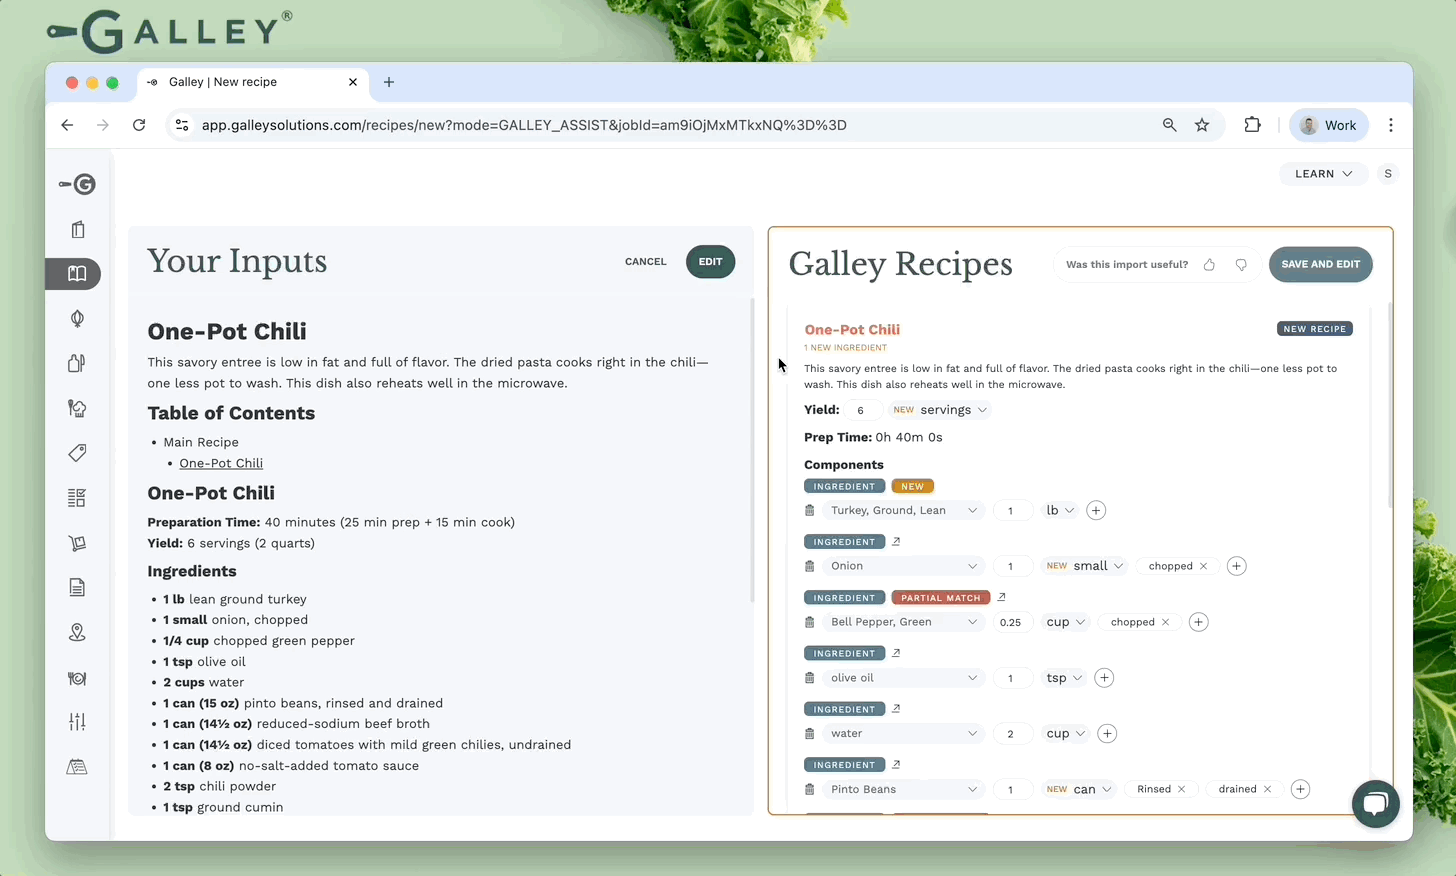The height and width of the screenshot is (876, 1456).
Task: Edit the Bell Pepper quantity 0.25 field
Action: pyautogui.click(x=1012, y=622)
